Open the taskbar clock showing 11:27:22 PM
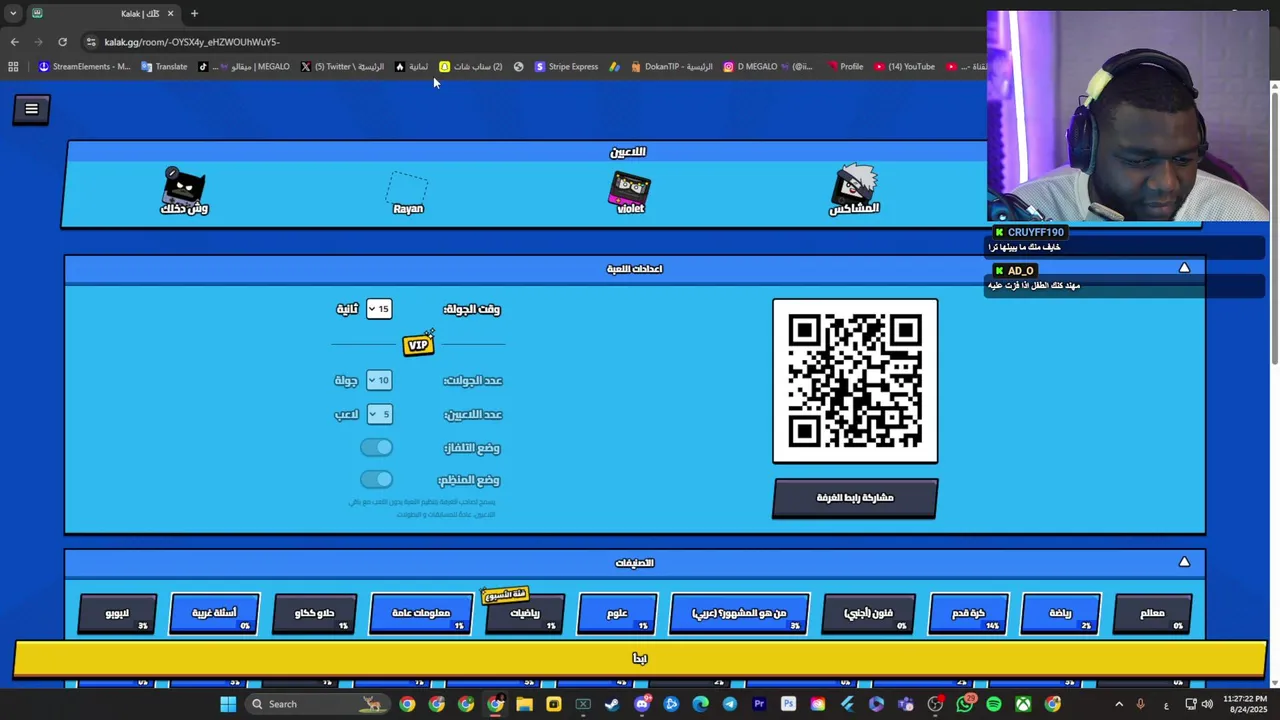 click(1246, 704)
